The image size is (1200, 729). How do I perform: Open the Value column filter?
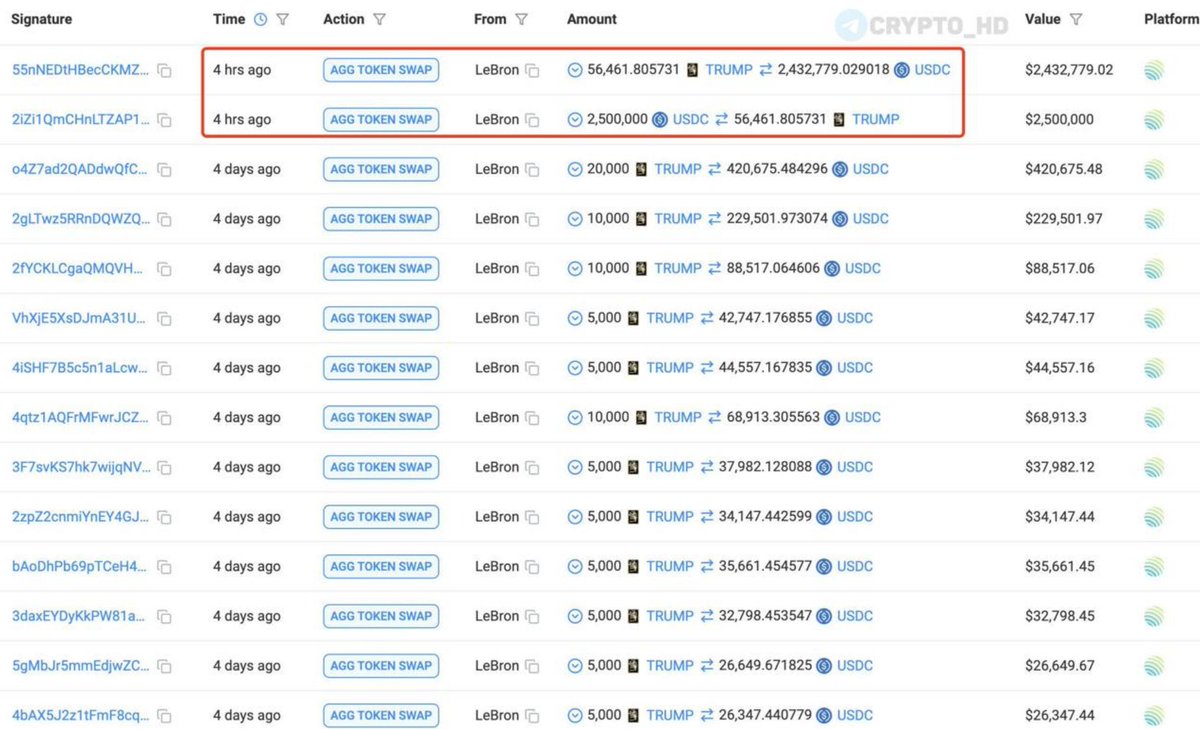tap(1076, 19)
